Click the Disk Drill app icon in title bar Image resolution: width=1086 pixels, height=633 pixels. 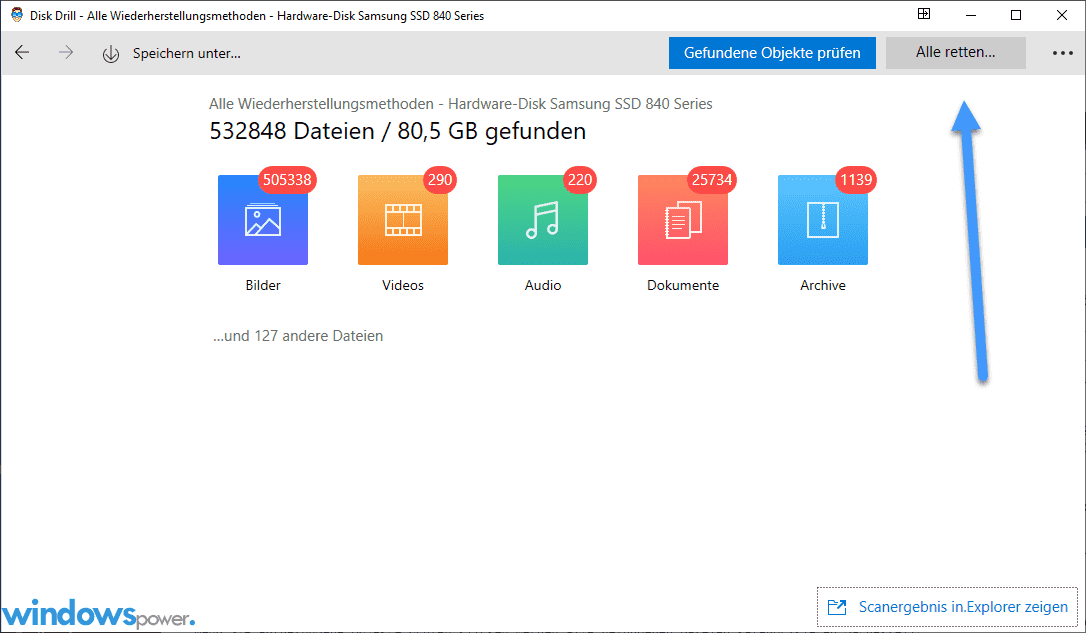coord(17,15)
